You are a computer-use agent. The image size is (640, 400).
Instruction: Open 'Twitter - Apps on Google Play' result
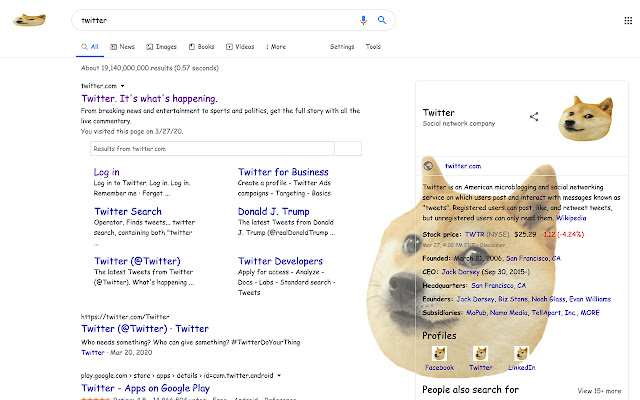(145, 388)
